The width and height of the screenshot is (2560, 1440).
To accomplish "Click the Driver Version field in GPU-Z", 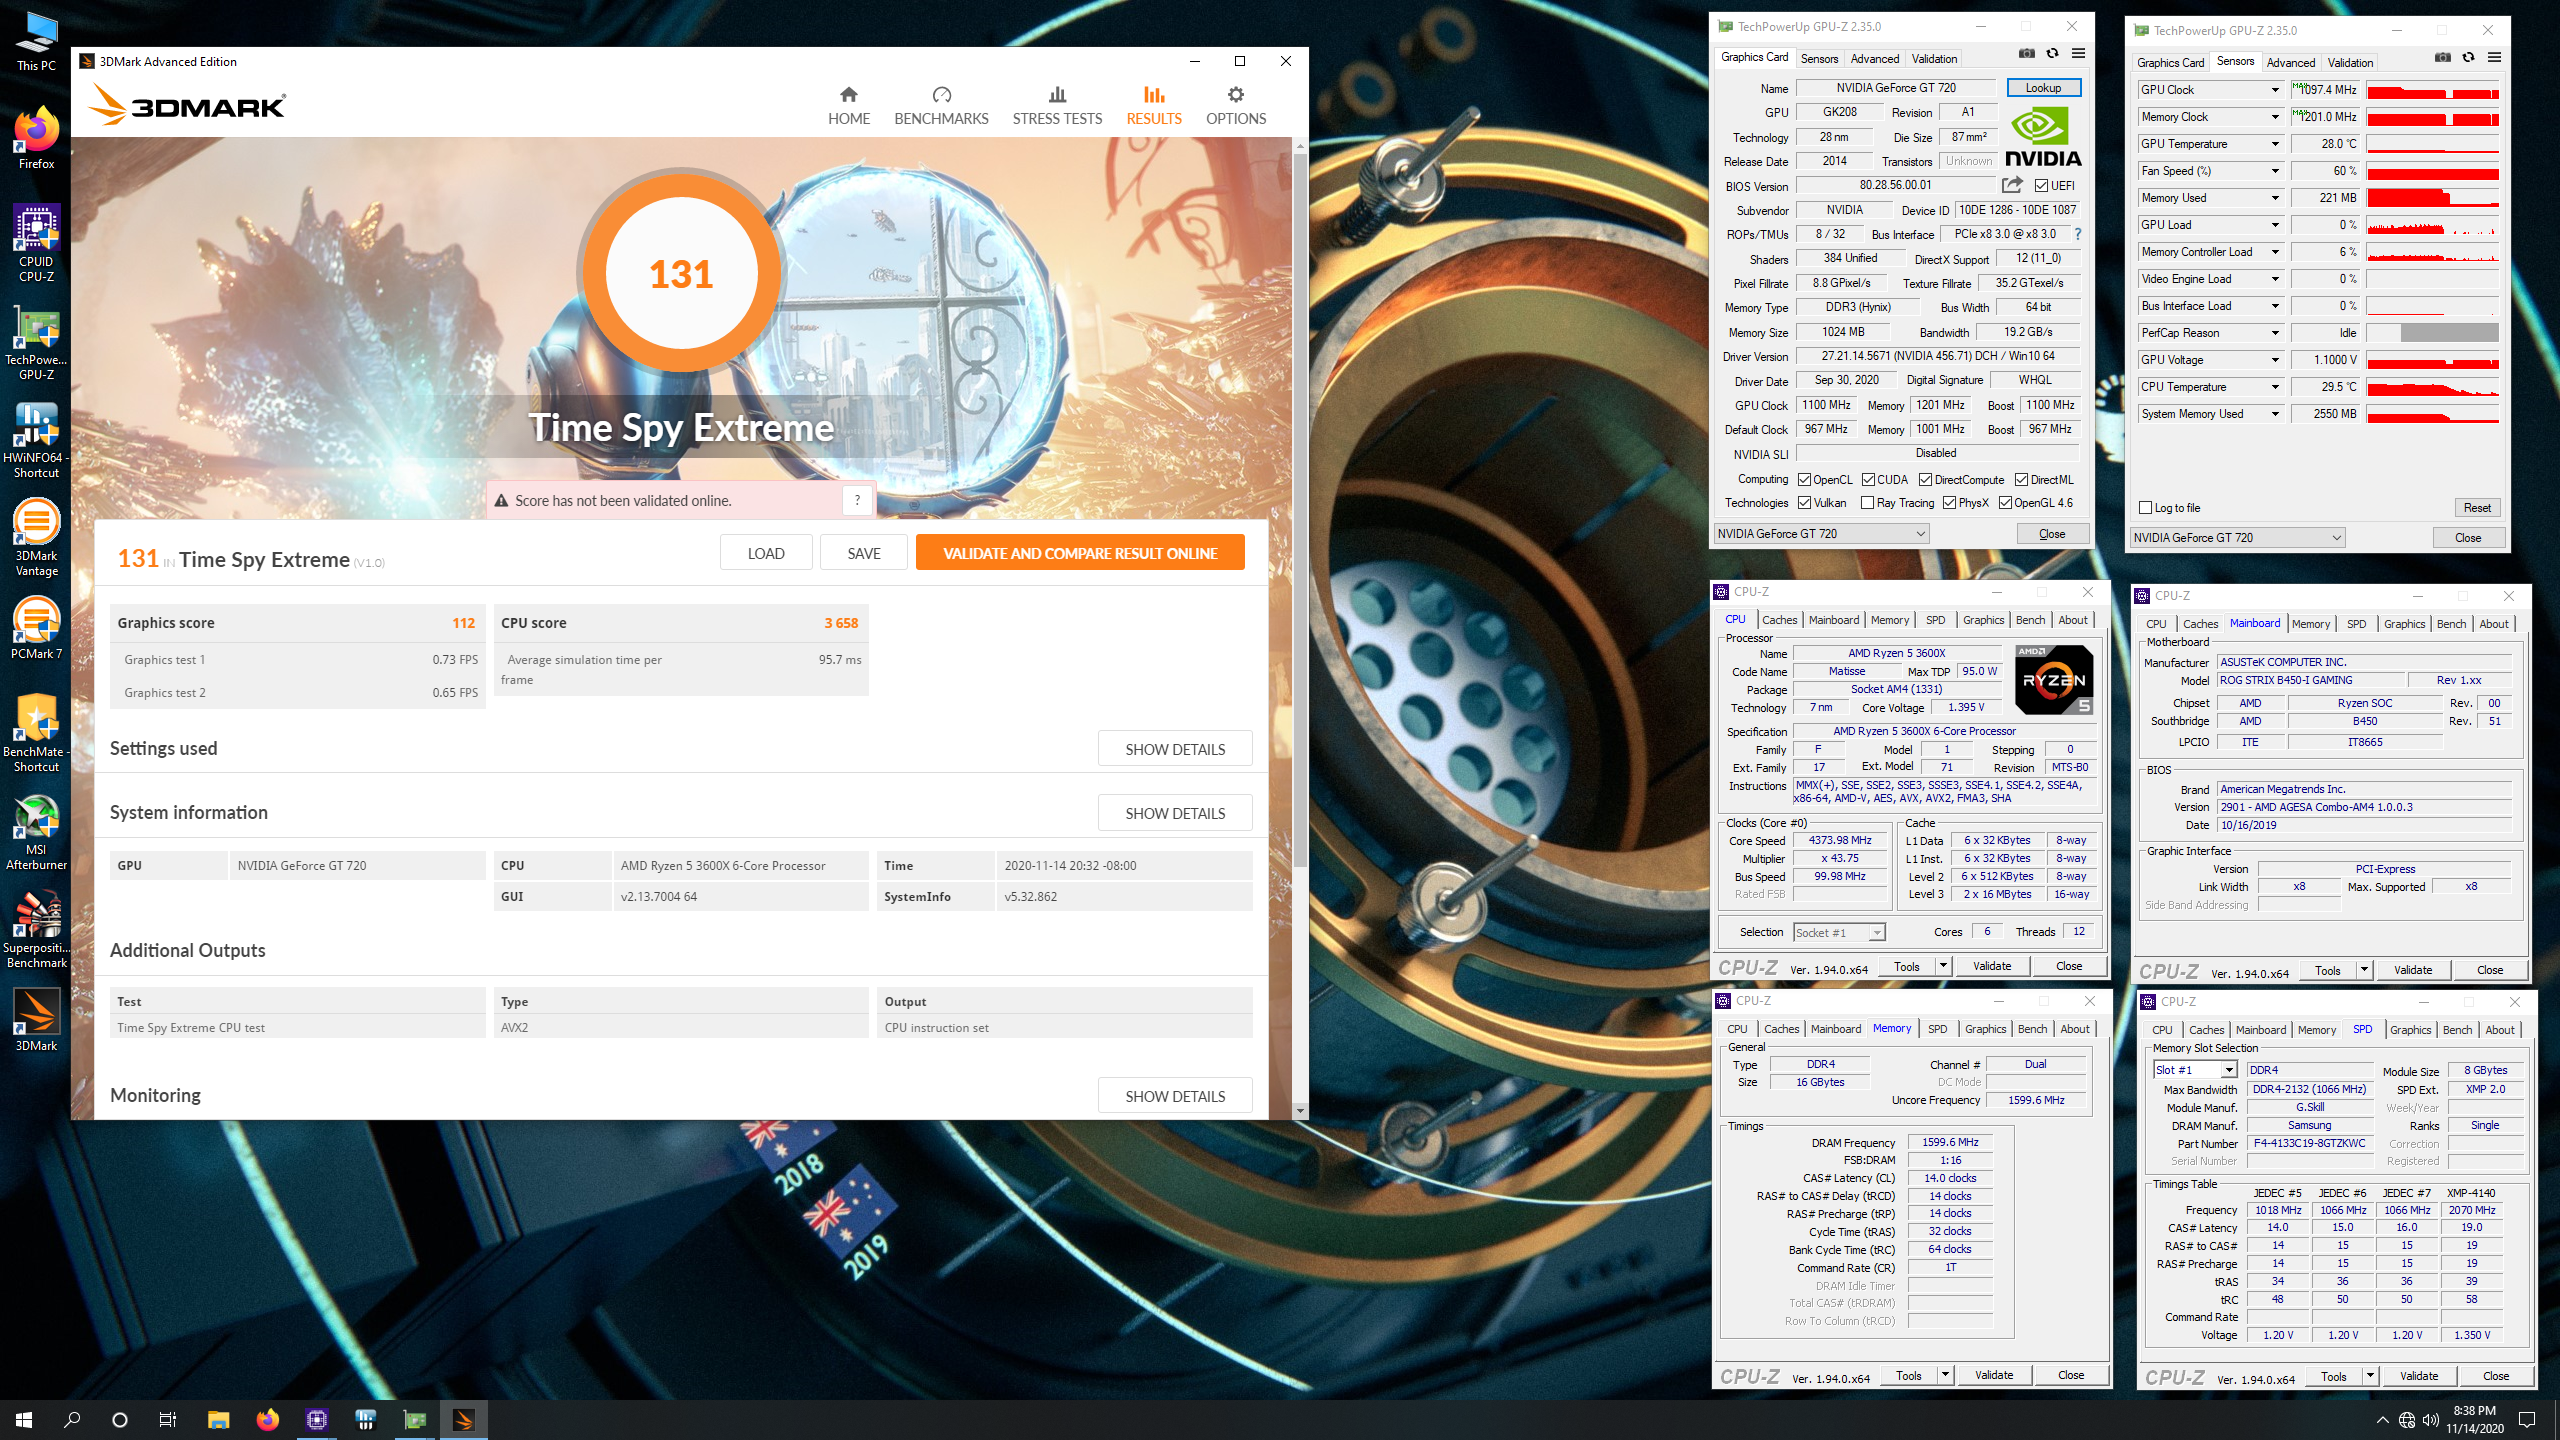I will (1938, 357).
